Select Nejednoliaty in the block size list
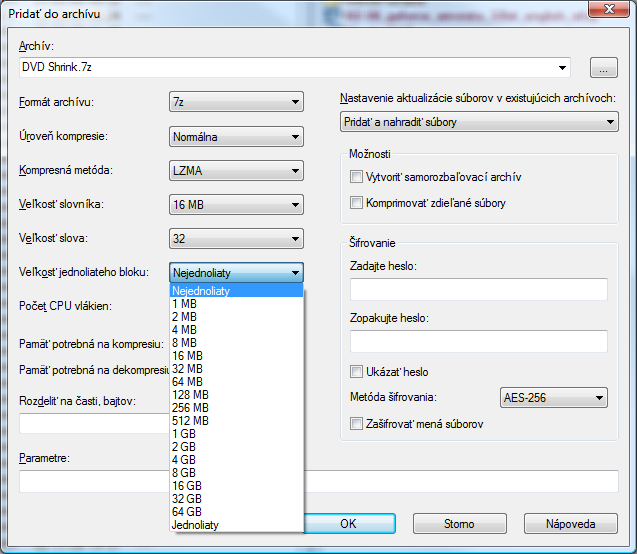Viewport: 637px width, 554px height. pyautogui.click(x=236, y=291)
